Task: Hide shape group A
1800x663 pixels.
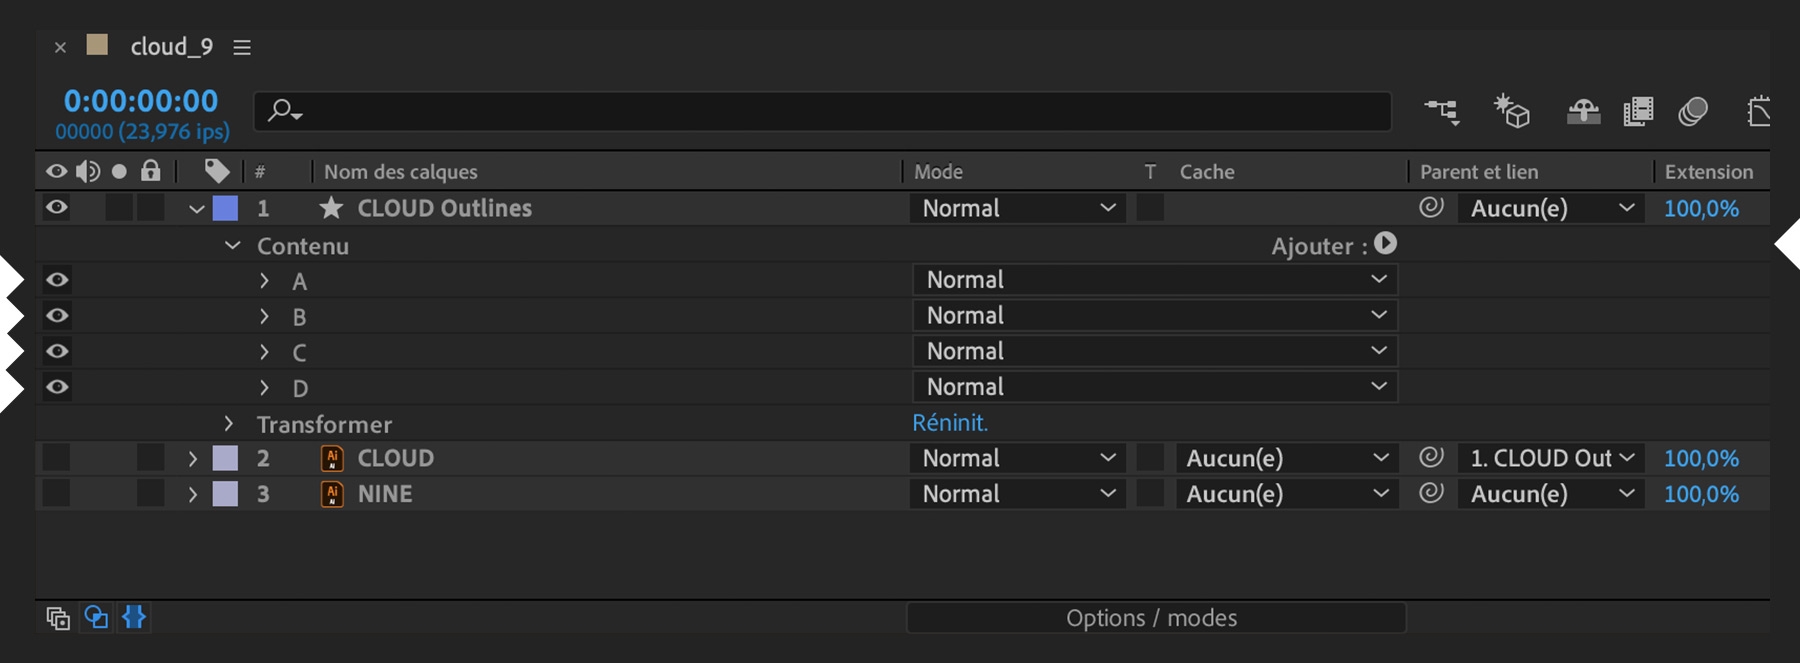Action: point(57,280)
